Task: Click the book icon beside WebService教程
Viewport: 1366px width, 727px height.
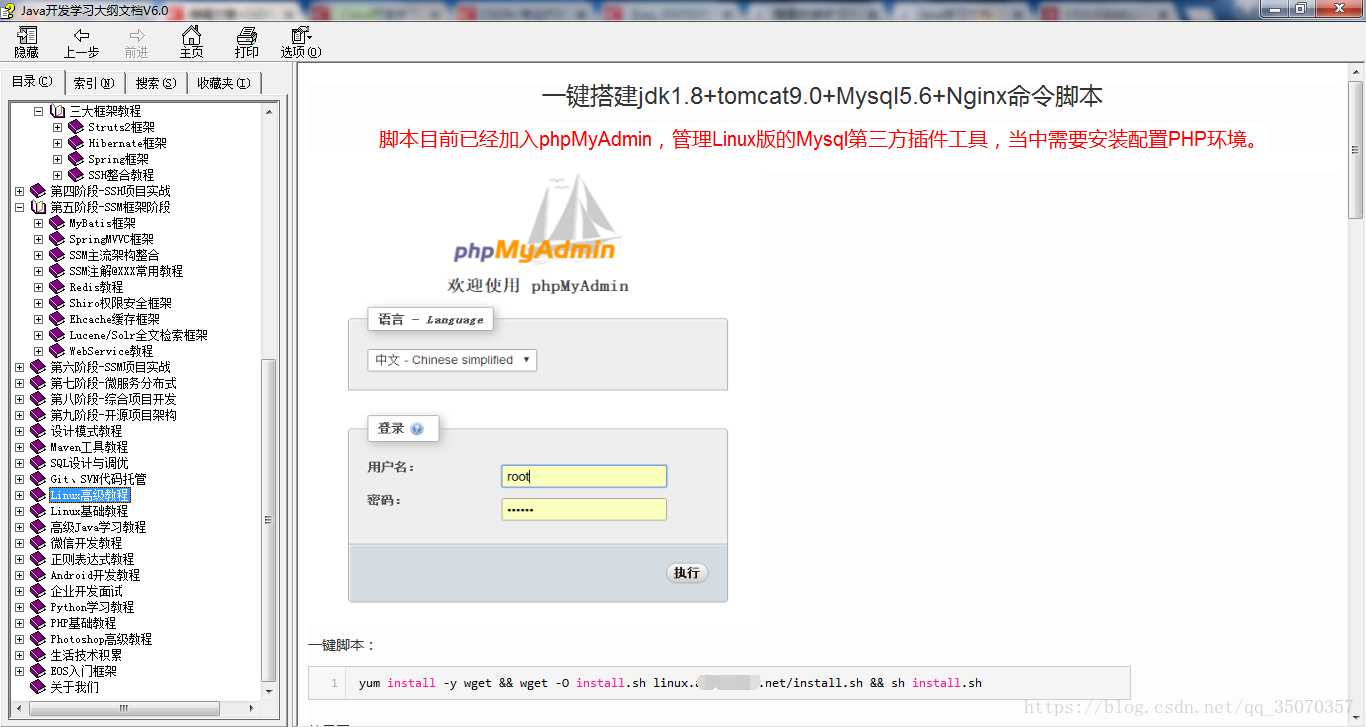Action: coord(57,351)
